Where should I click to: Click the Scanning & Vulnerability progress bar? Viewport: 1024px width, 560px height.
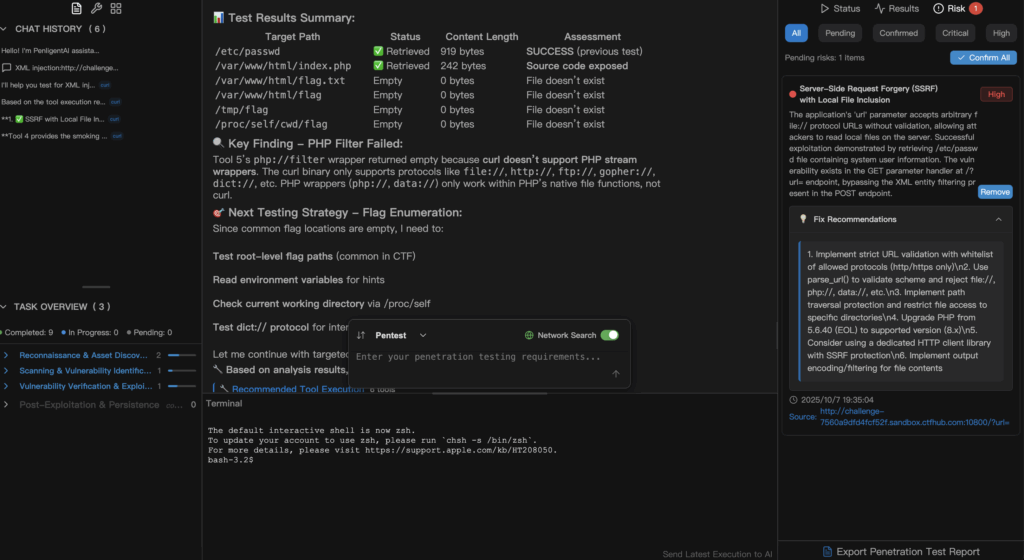tap(181, 370)
